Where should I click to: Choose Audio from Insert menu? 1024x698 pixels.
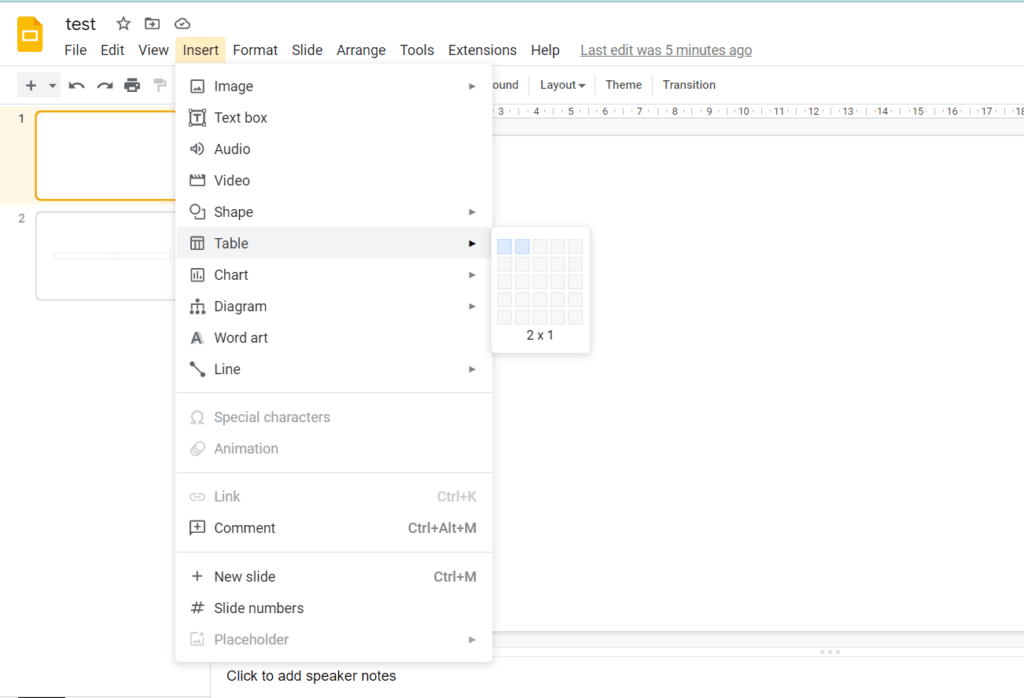tap(334, 149)
